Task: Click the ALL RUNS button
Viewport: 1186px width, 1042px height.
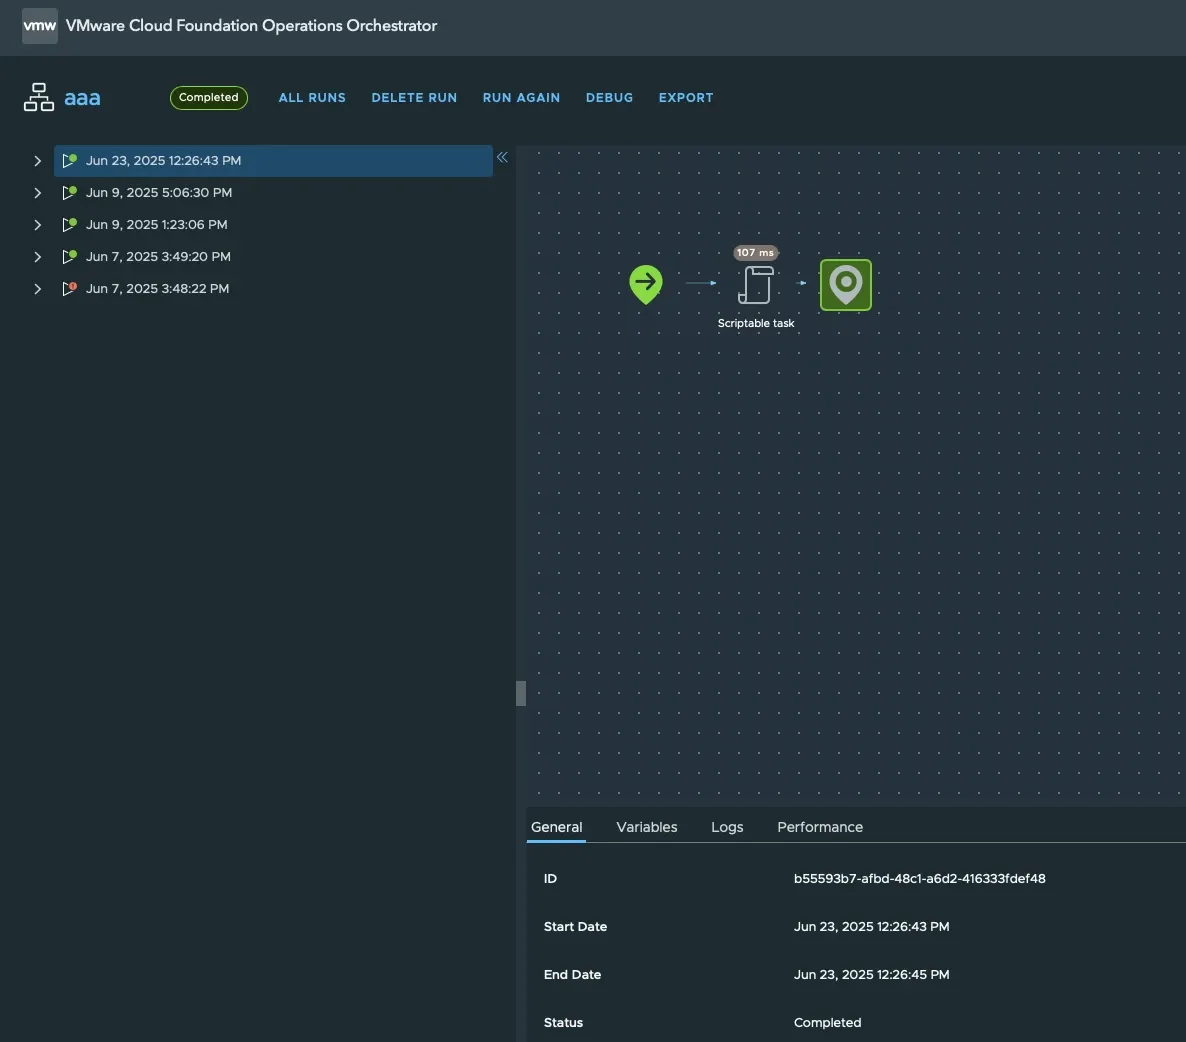Action: click(312, 98)
